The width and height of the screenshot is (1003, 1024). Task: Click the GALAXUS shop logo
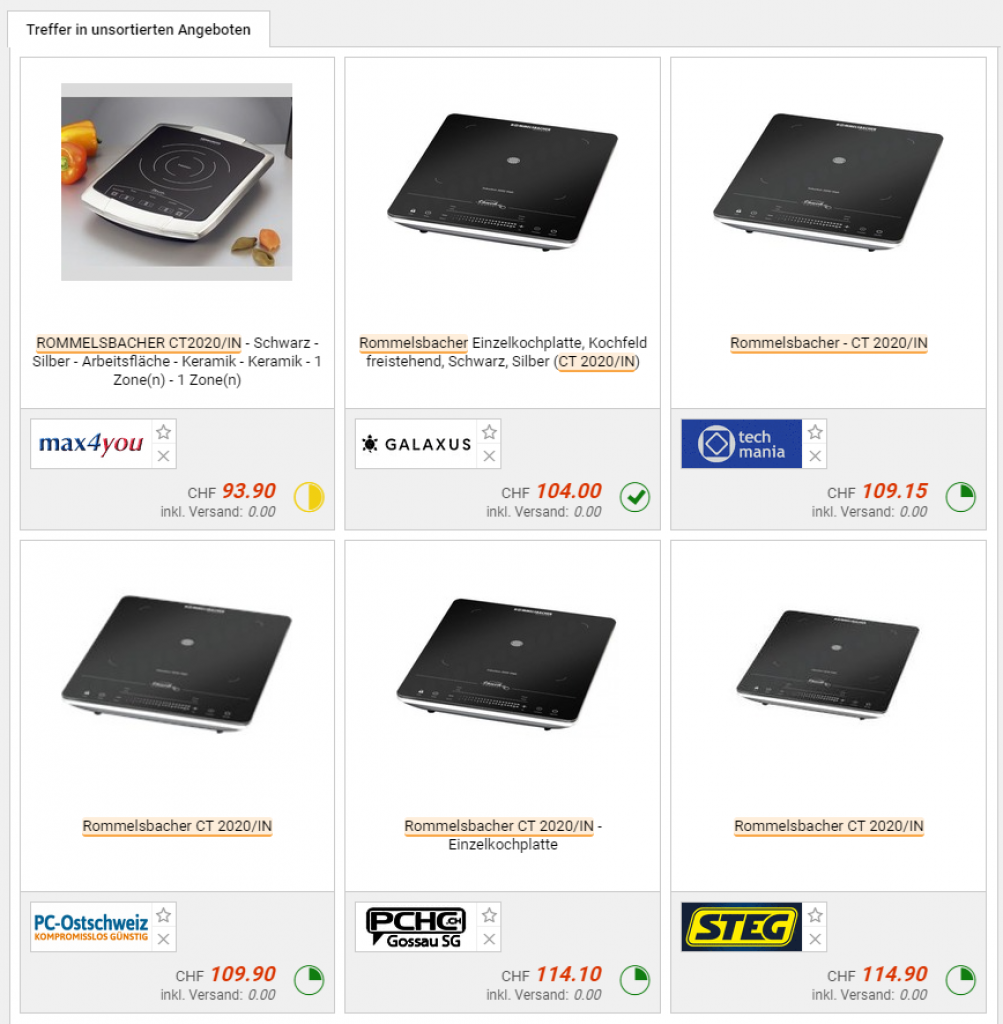coord(416,444)
